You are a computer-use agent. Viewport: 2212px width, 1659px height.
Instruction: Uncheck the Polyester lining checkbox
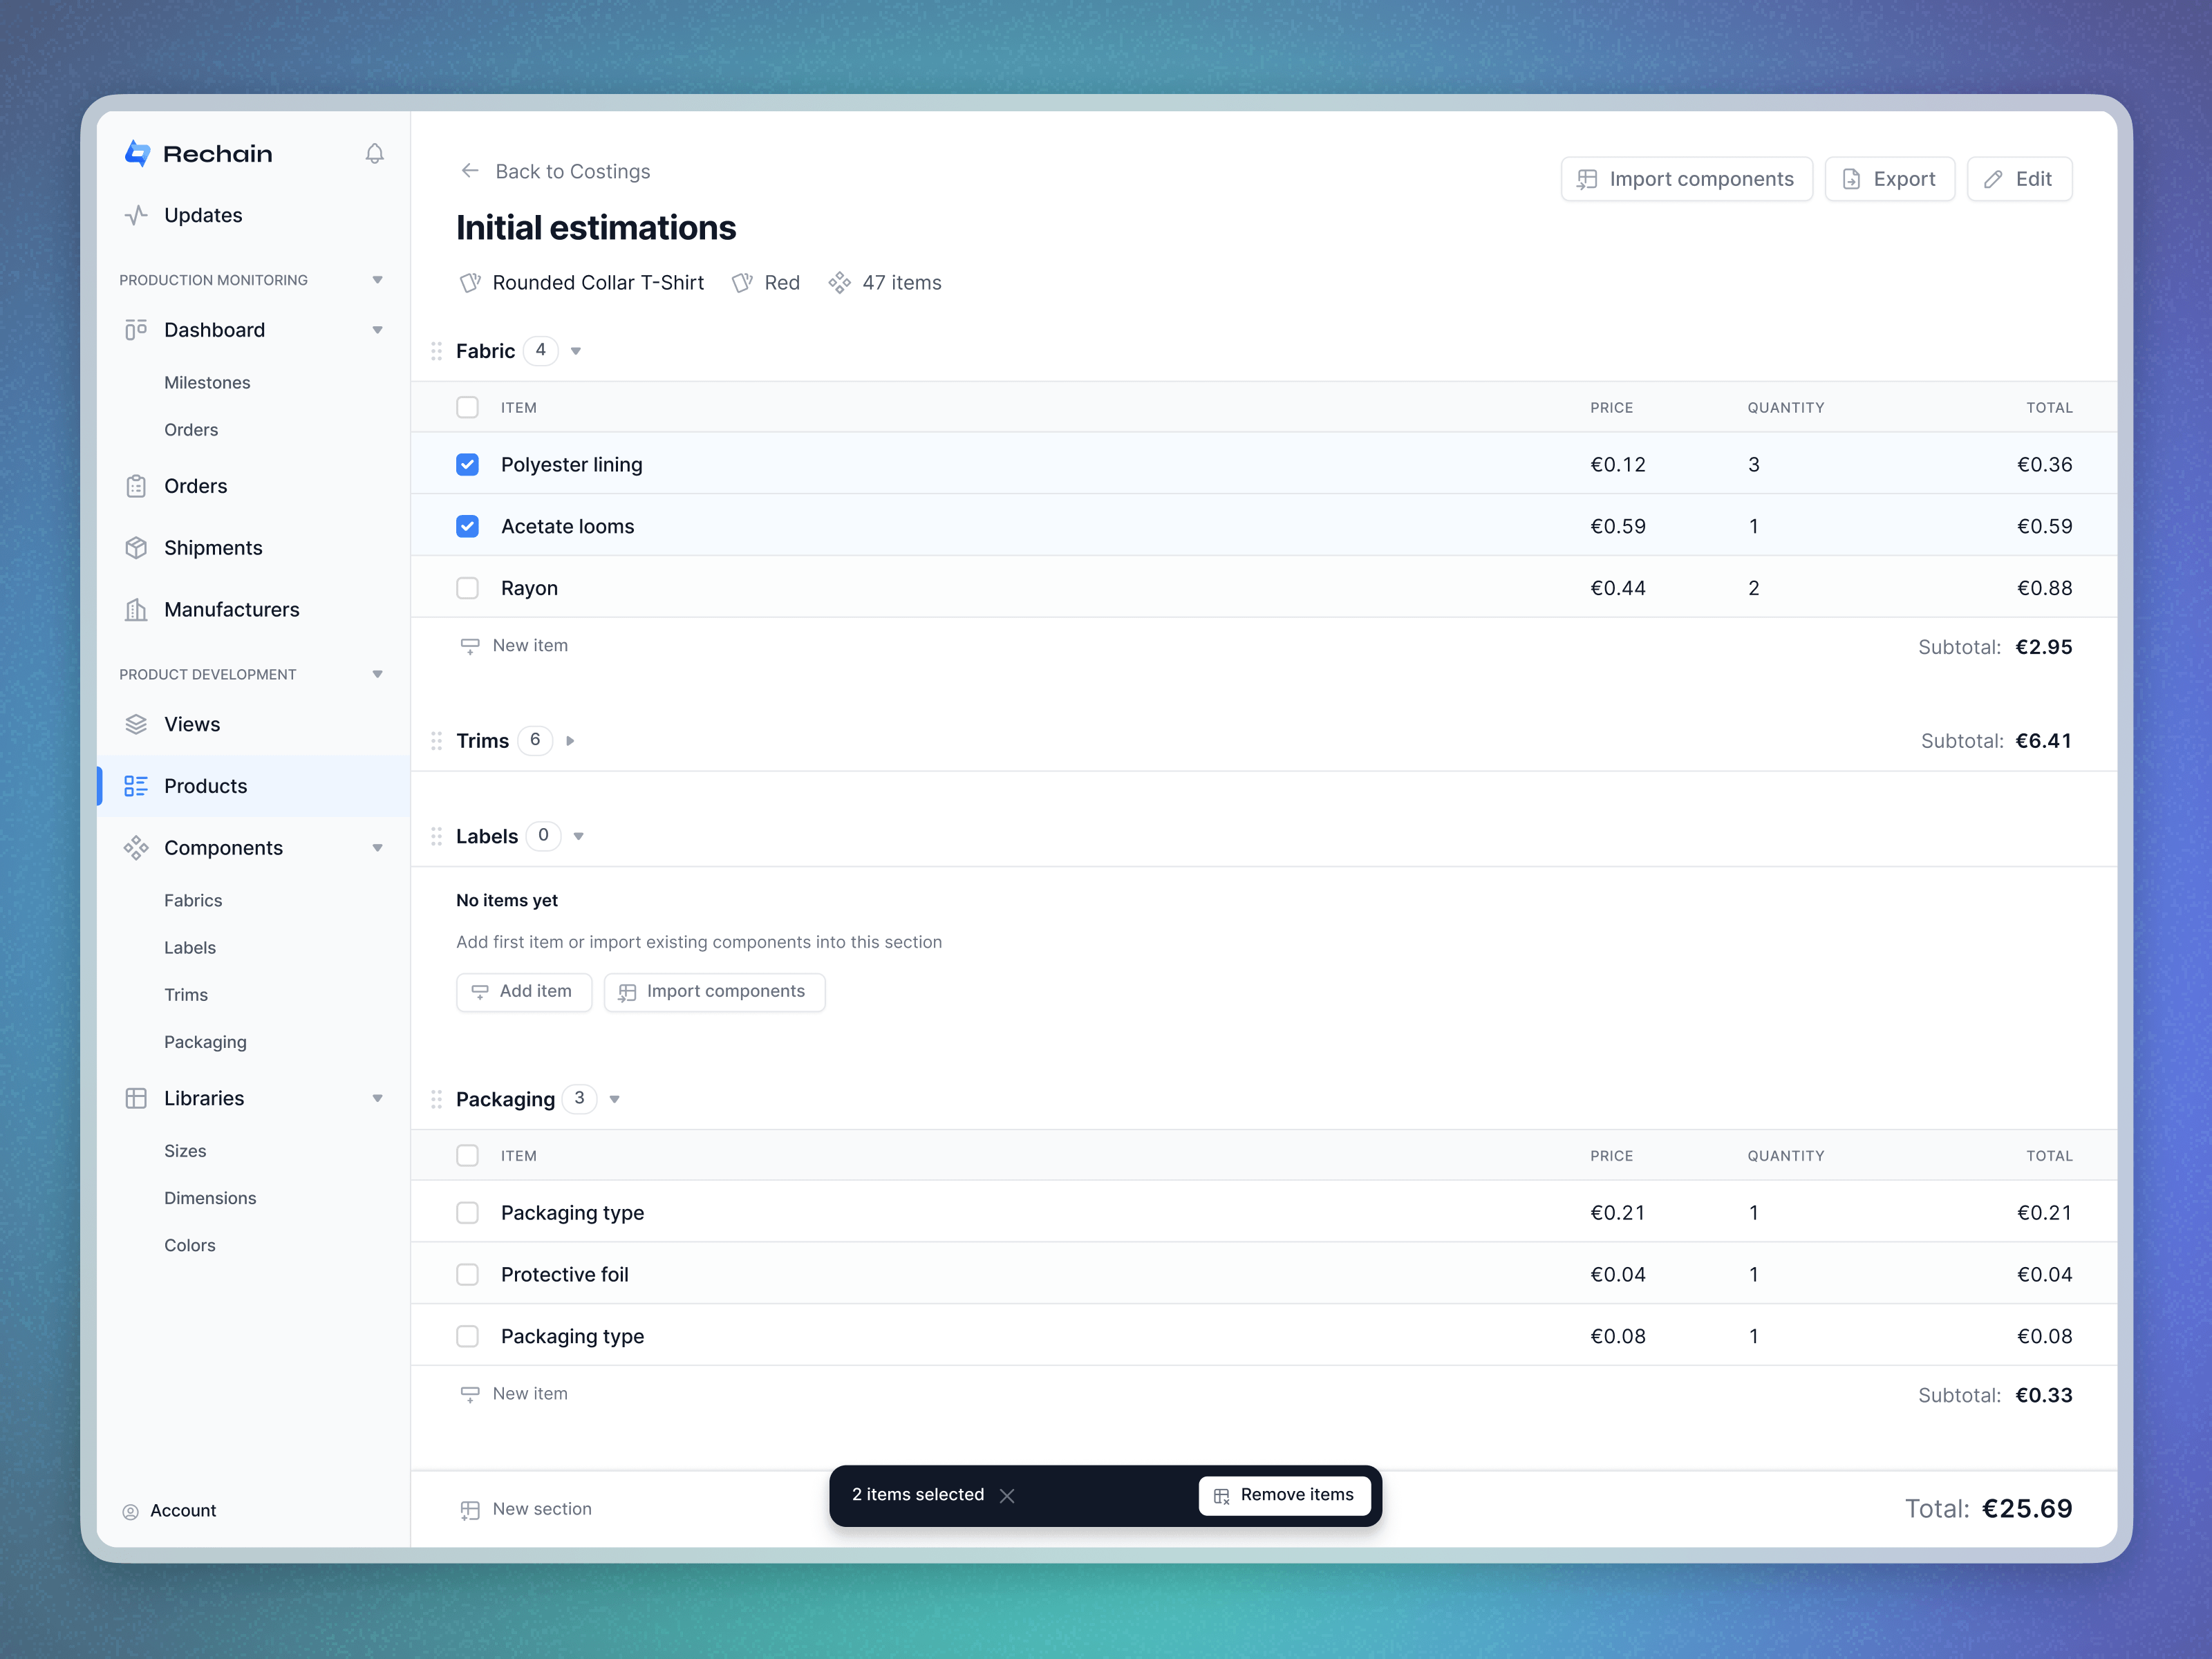point(467,464)
